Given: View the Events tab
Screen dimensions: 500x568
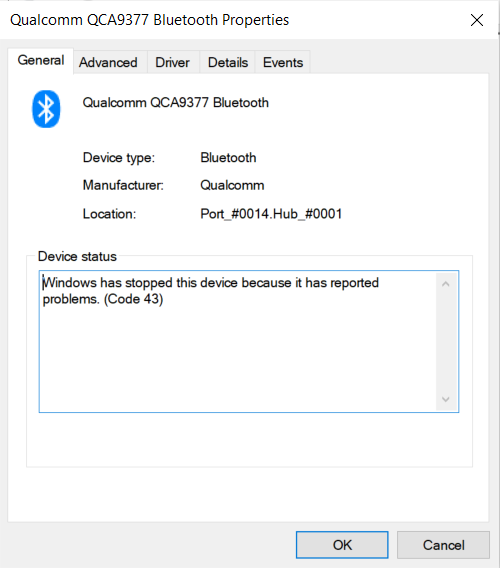Looking at the screenshot, I should (283, 63).
